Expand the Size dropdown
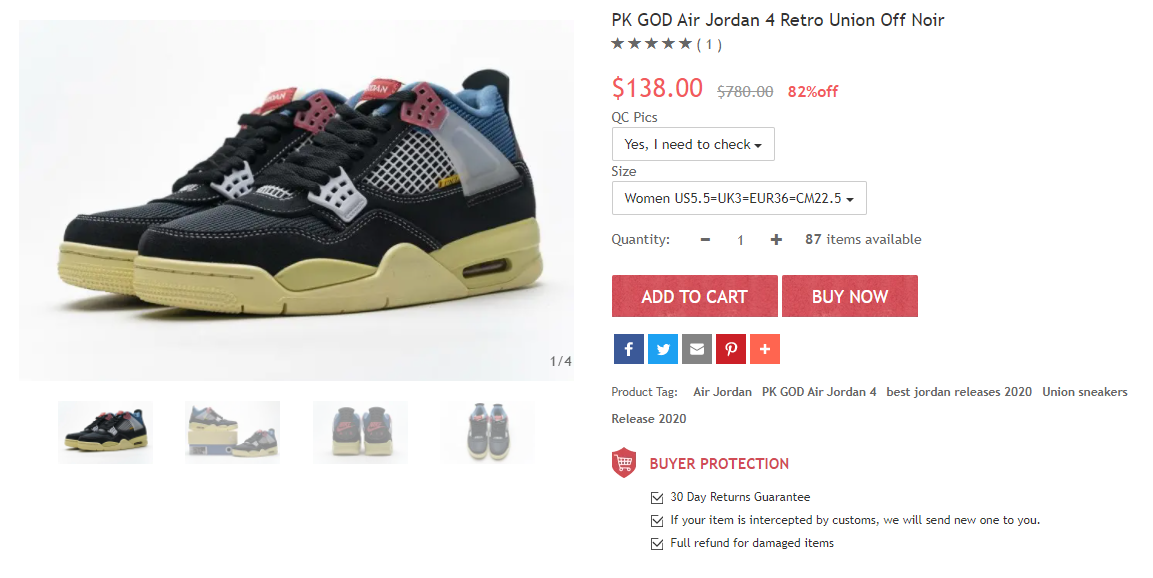Screen dimensions: 1153x578 click(x=739, y=198)
